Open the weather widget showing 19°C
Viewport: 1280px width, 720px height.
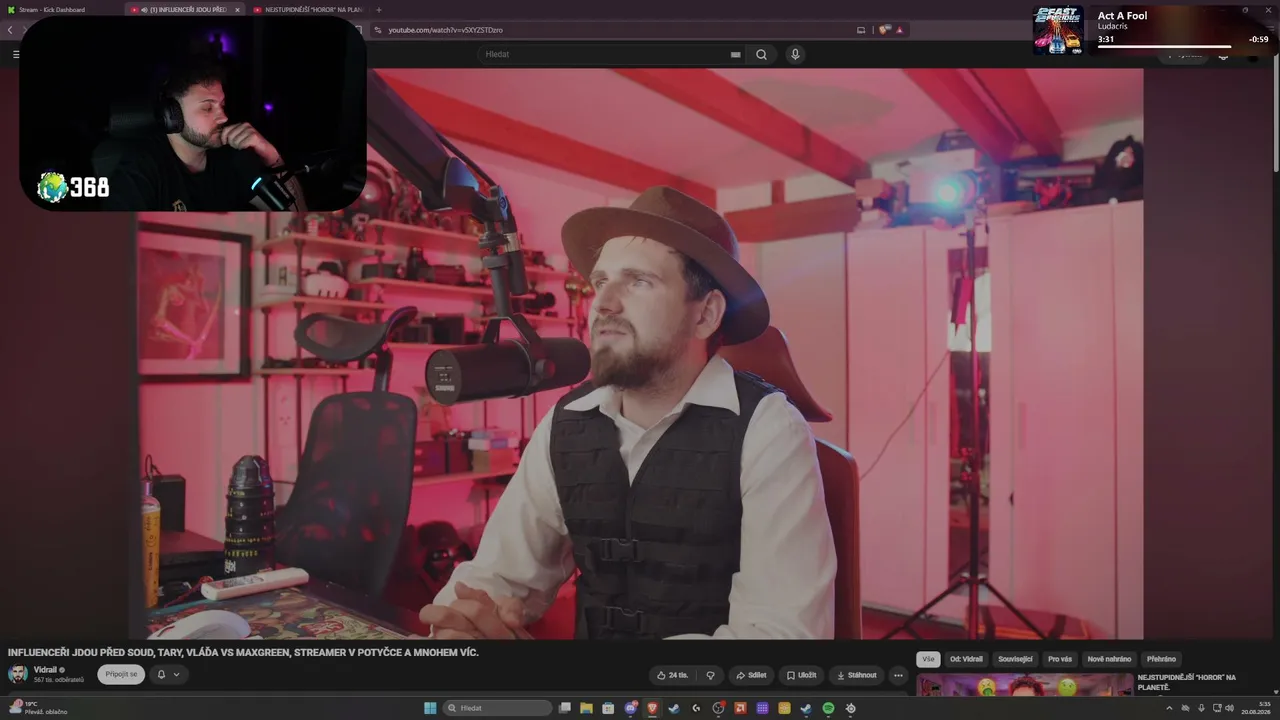pyautogui.click(x=38, y=708)
